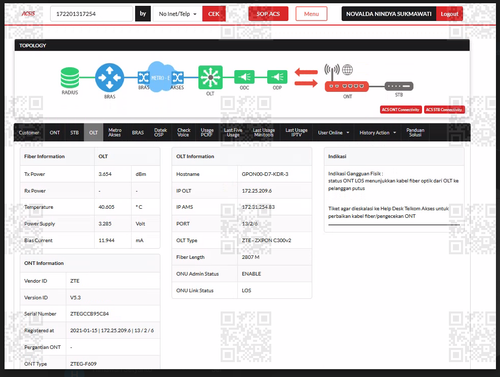Click the Fiber Length value 2807 M
The height and width of the screenshot is (377, 500).
[251, 257]
